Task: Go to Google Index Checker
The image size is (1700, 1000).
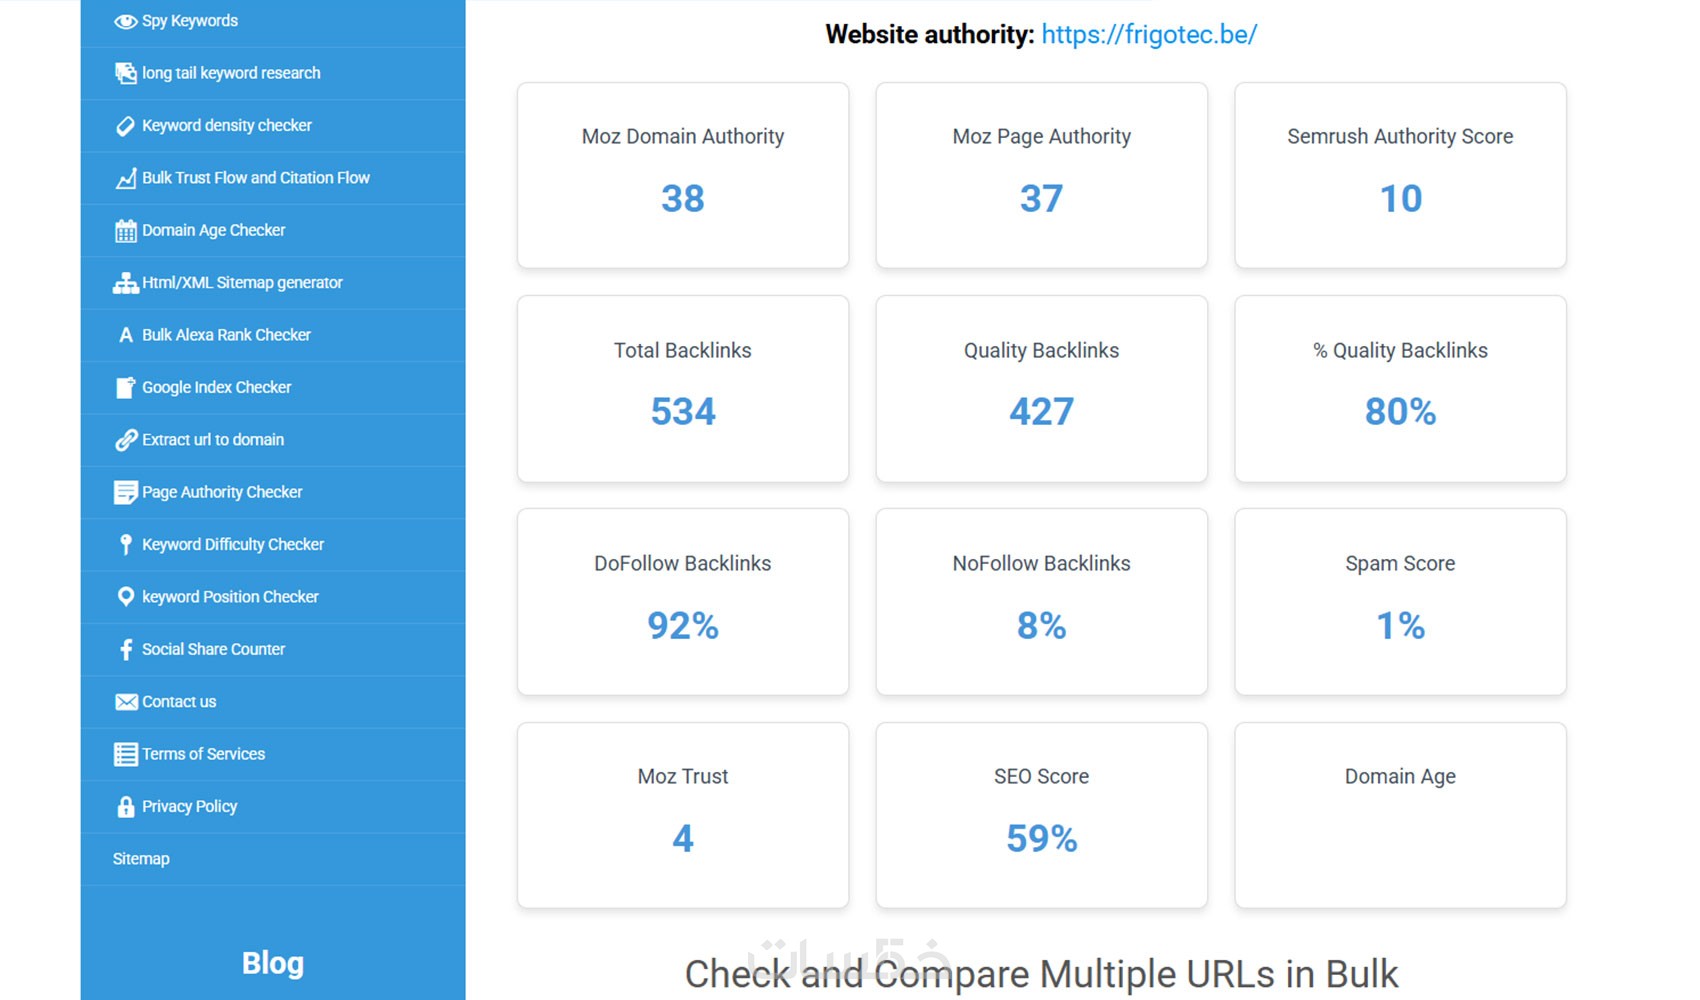Action: coord(216,387)
